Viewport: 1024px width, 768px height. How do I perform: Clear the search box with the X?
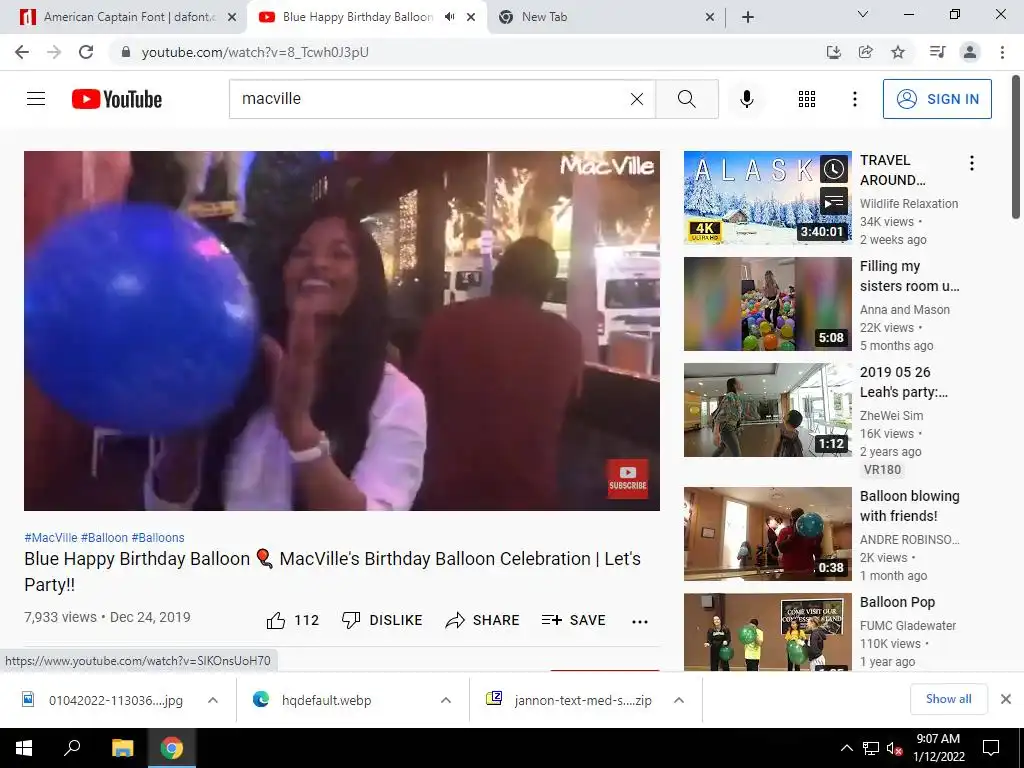point(637,99)
